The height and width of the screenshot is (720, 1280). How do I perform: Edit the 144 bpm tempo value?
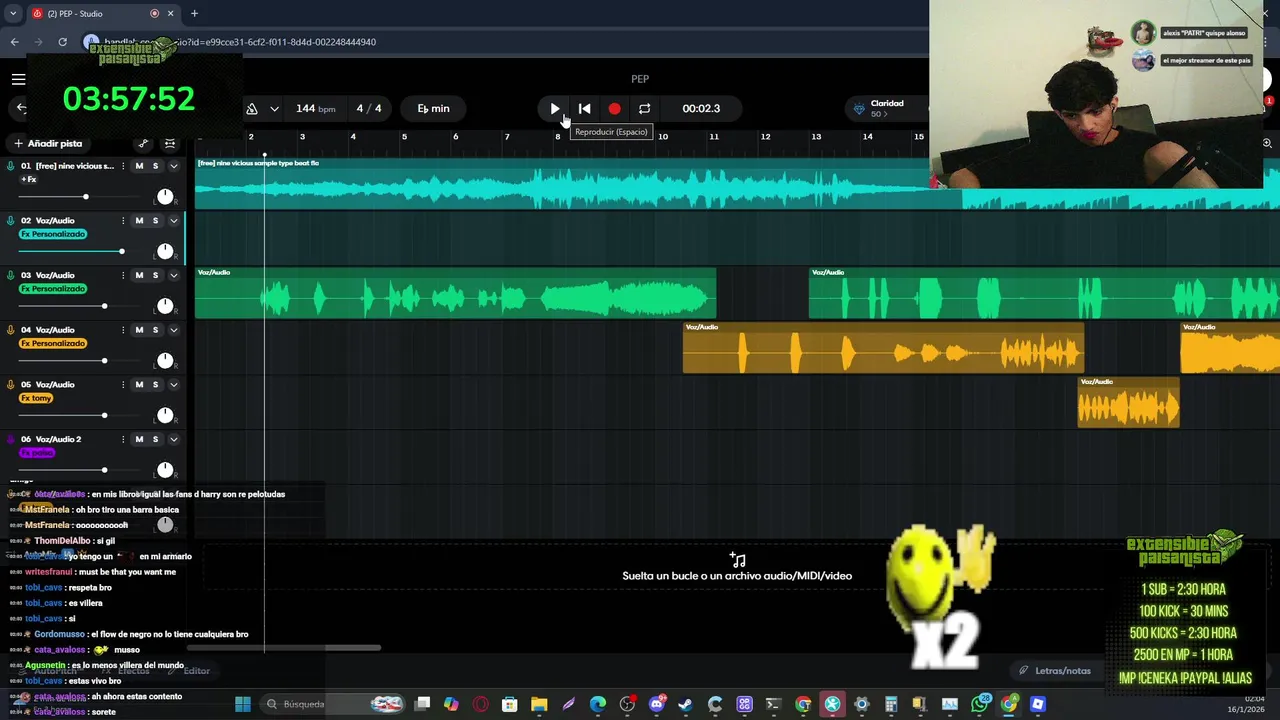315,108
